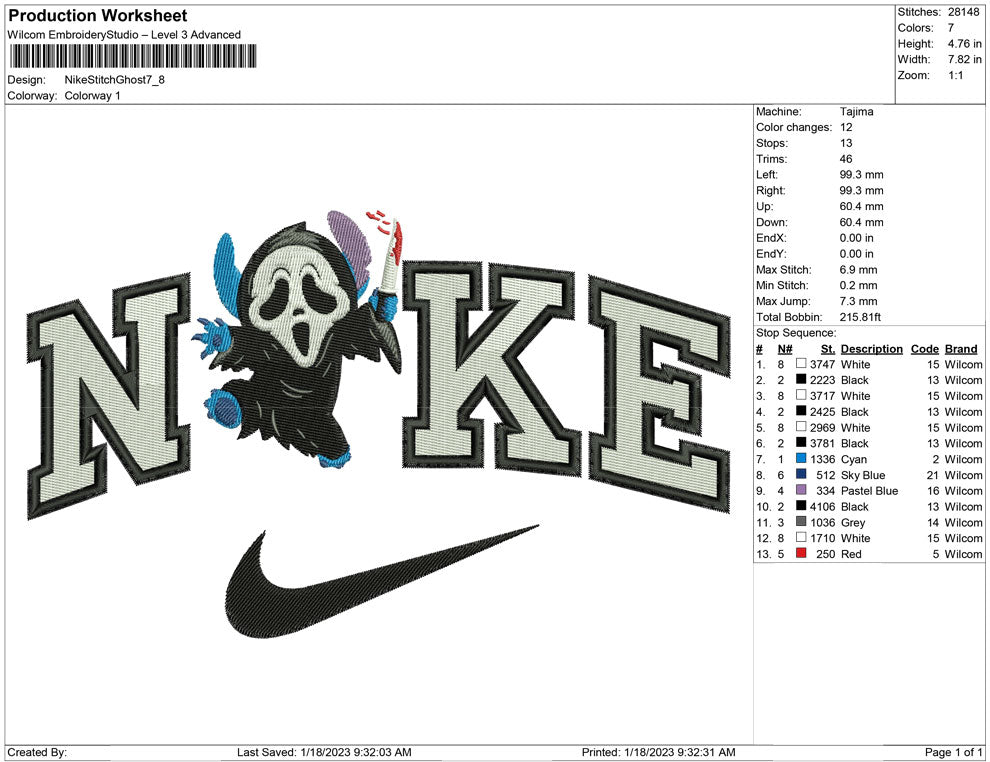Click the Trims value '46'

[846, 159]
